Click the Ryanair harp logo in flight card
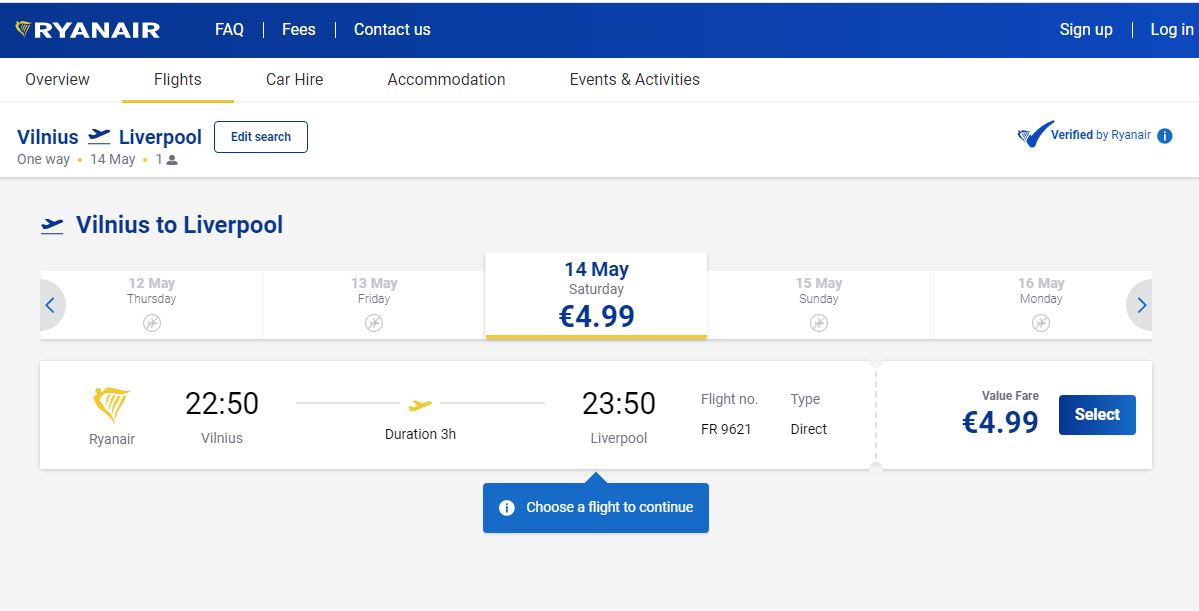Screen dimensions: 1199x611 112,405
